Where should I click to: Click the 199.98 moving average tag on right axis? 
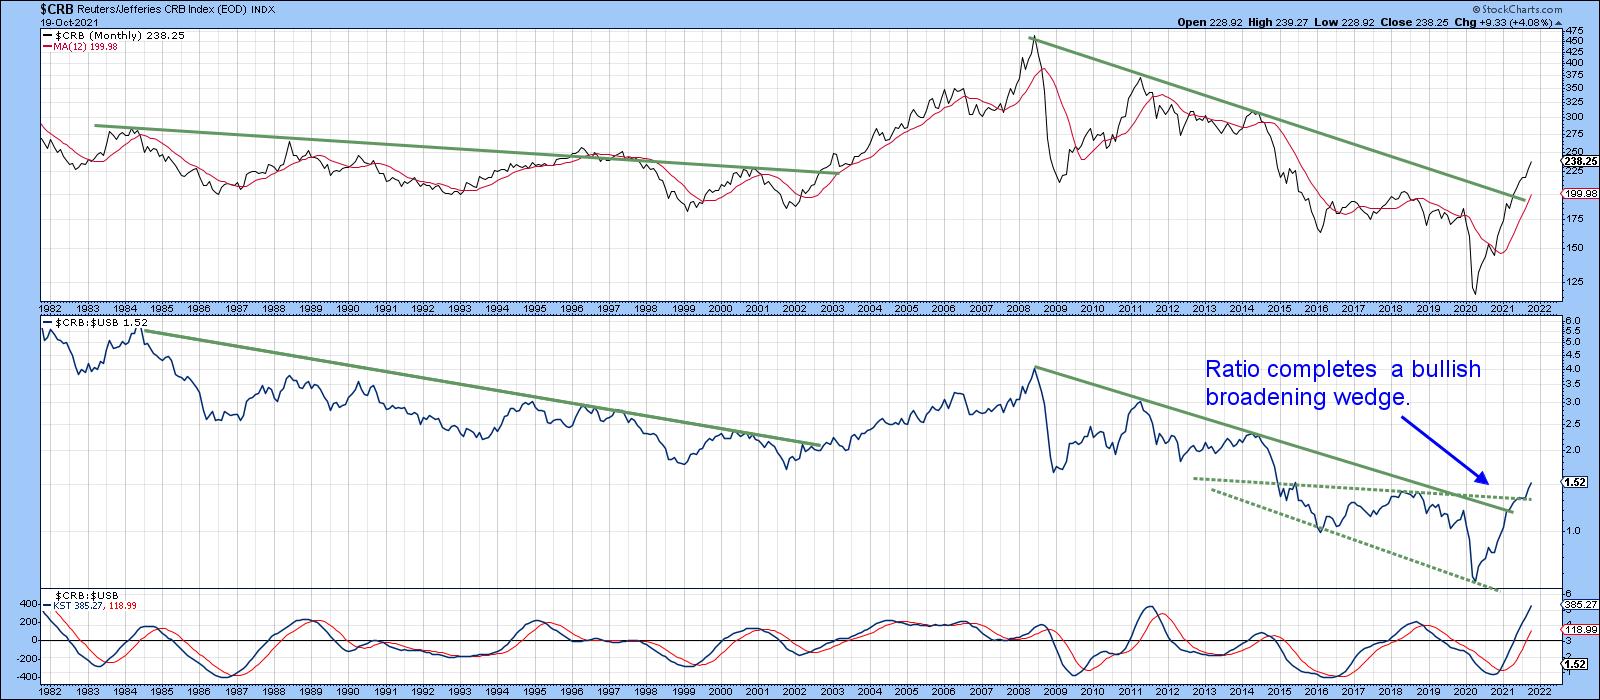pyautogui.click(x=1578, y=195)
